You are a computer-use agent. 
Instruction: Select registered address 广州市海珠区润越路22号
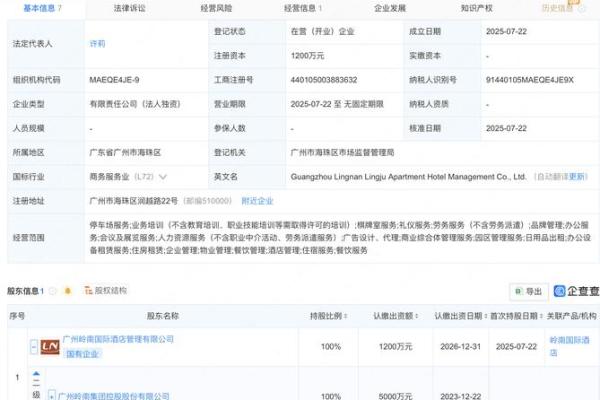click(x=134, y=201)
